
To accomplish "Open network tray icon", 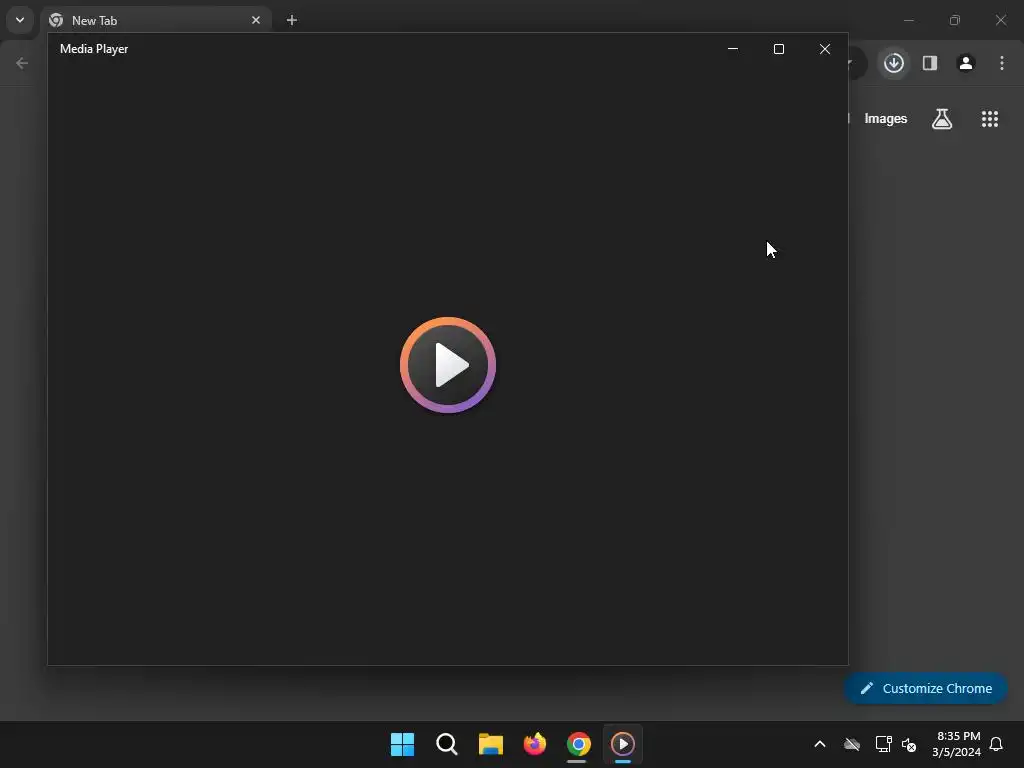I will (883, 744).
